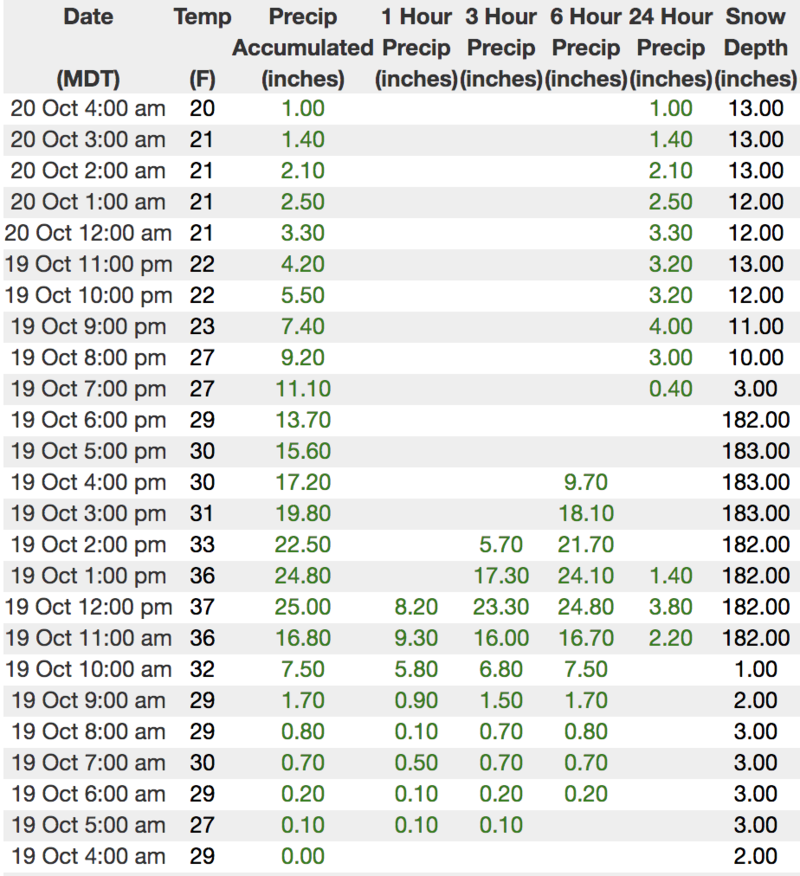Screen dimensions: 800x876
Task: Select the 23.30 three-hour precip value
Action: tap(502, 607)
